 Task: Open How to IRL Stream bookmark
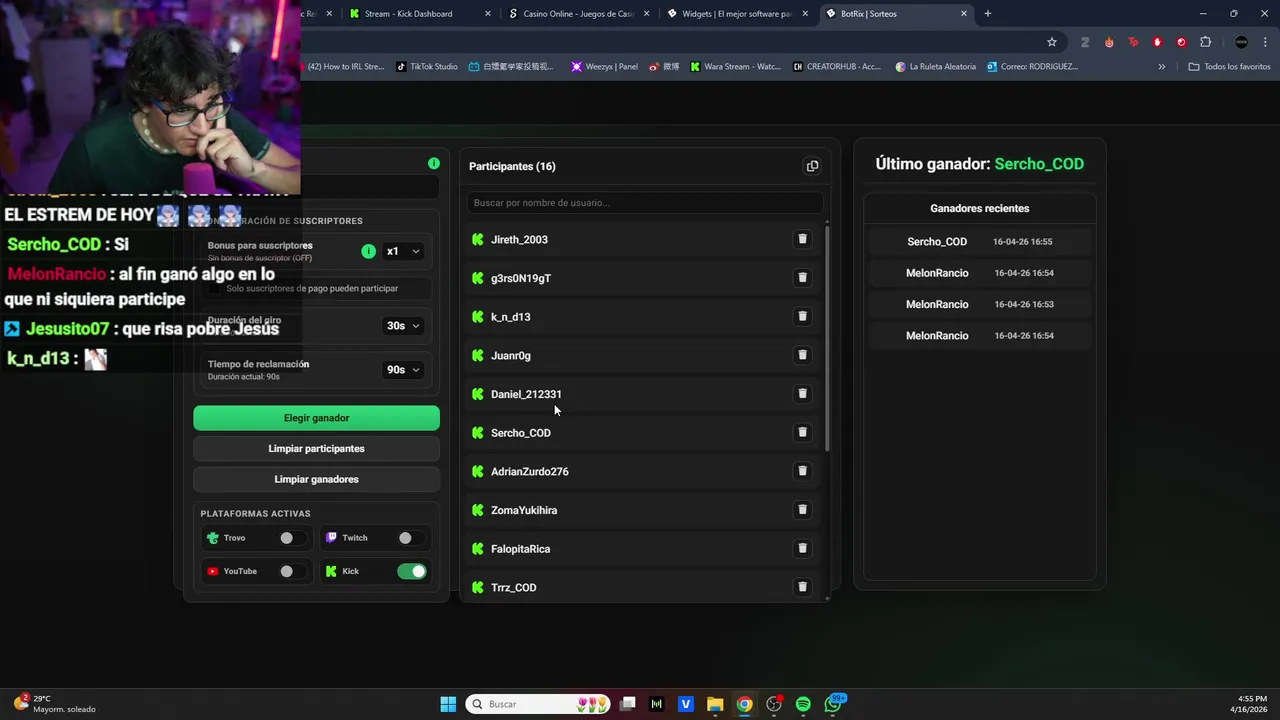tap(344, 67)
